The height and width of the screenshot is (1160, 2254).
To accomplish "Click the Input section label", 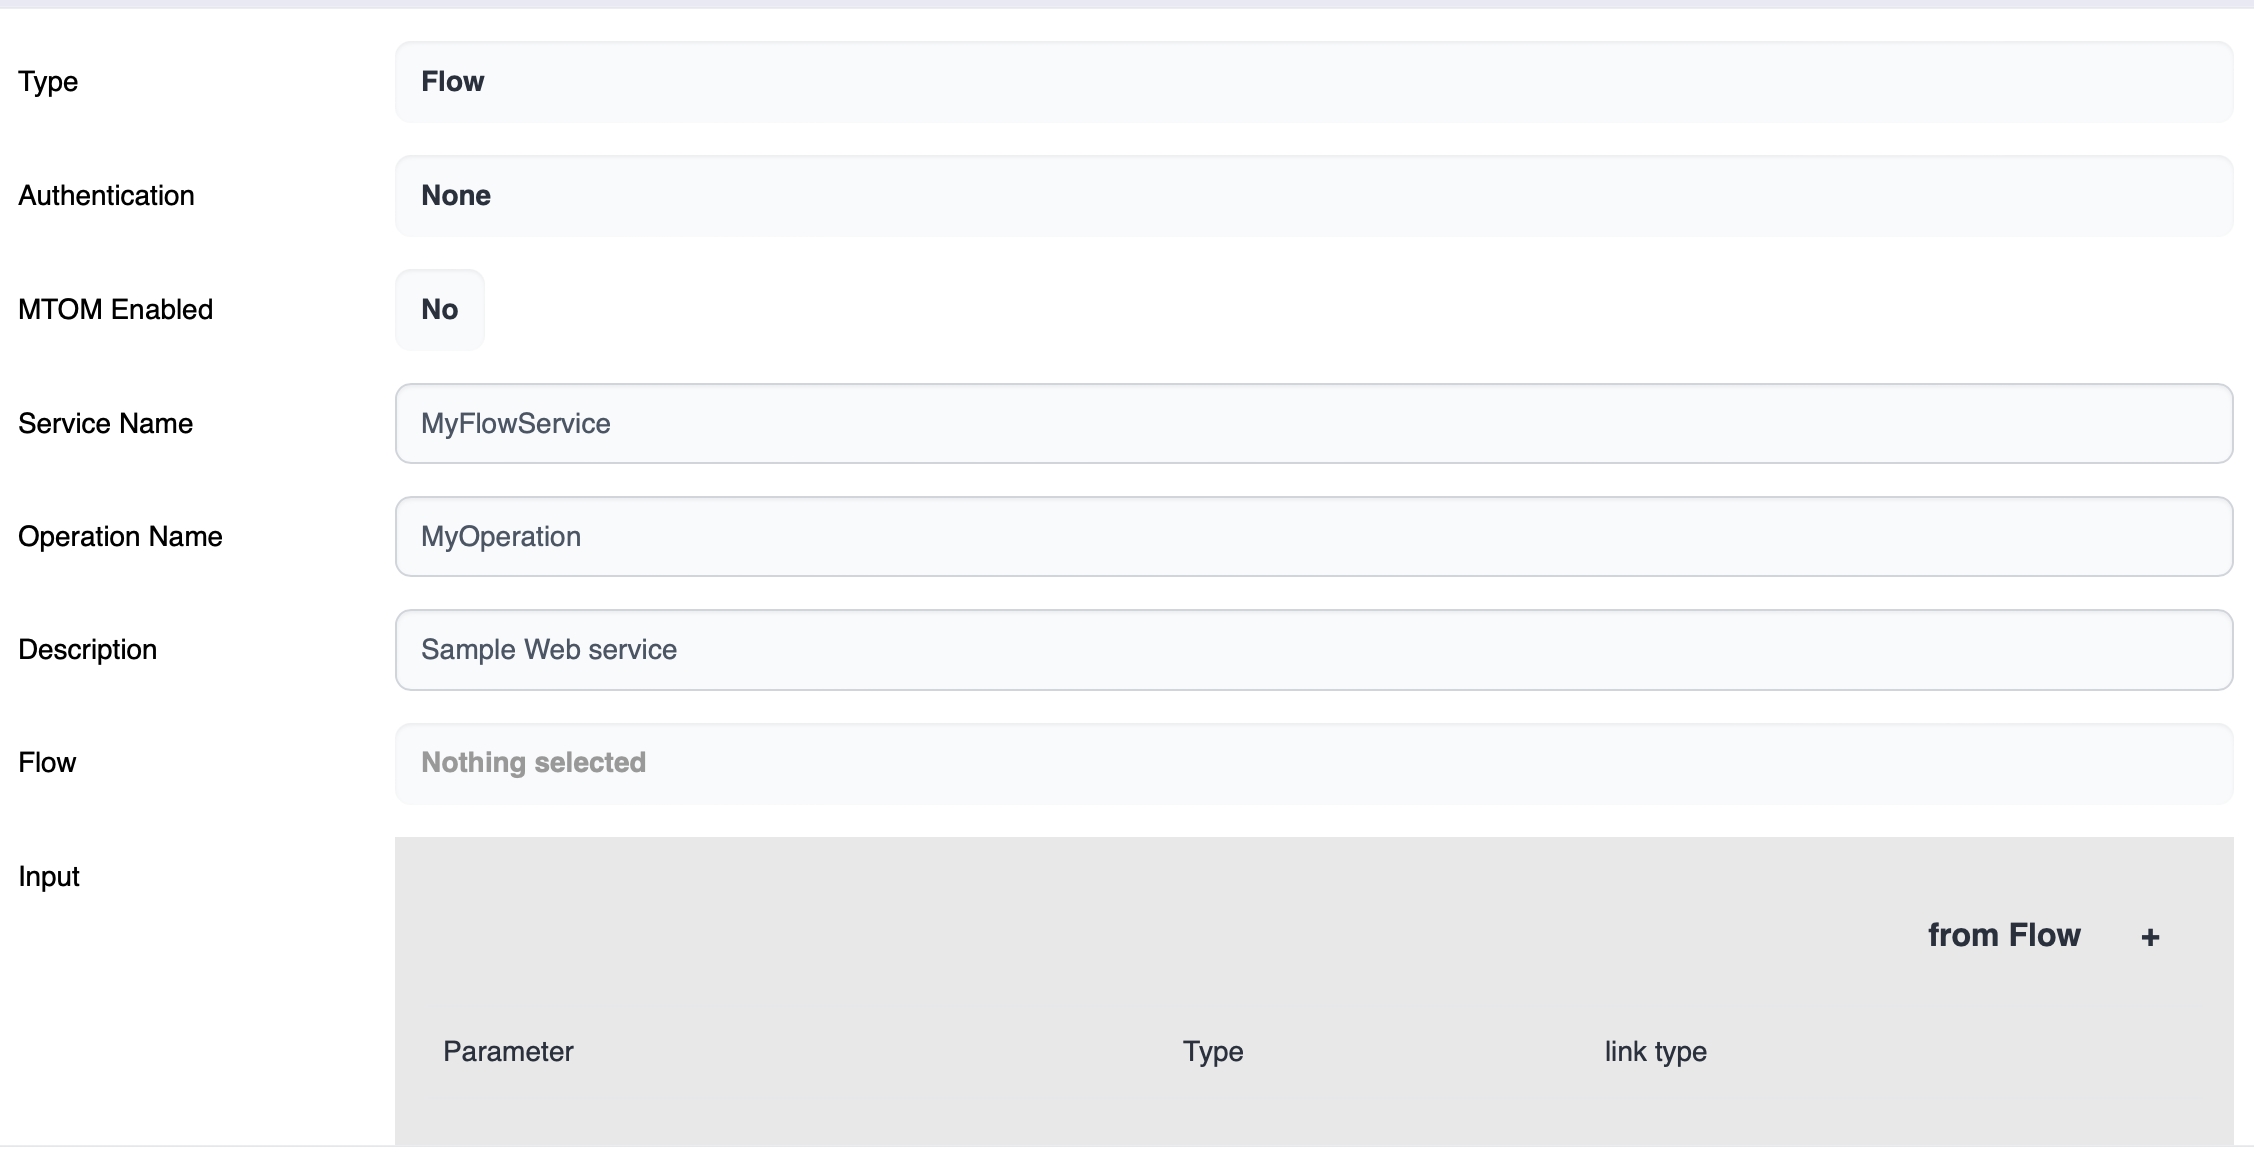I will [49, 877].
